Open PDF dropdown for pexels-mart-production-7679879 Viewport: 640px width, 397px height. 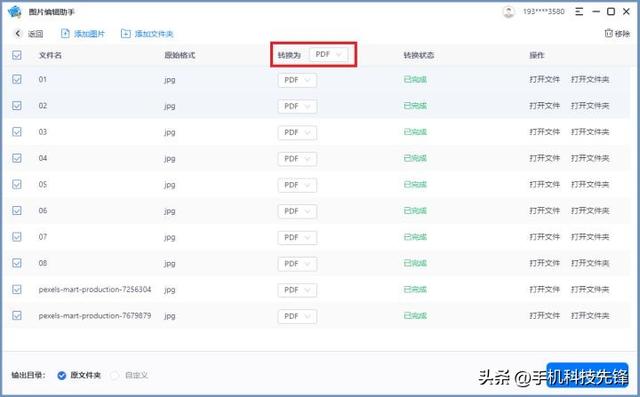(297, 316)
